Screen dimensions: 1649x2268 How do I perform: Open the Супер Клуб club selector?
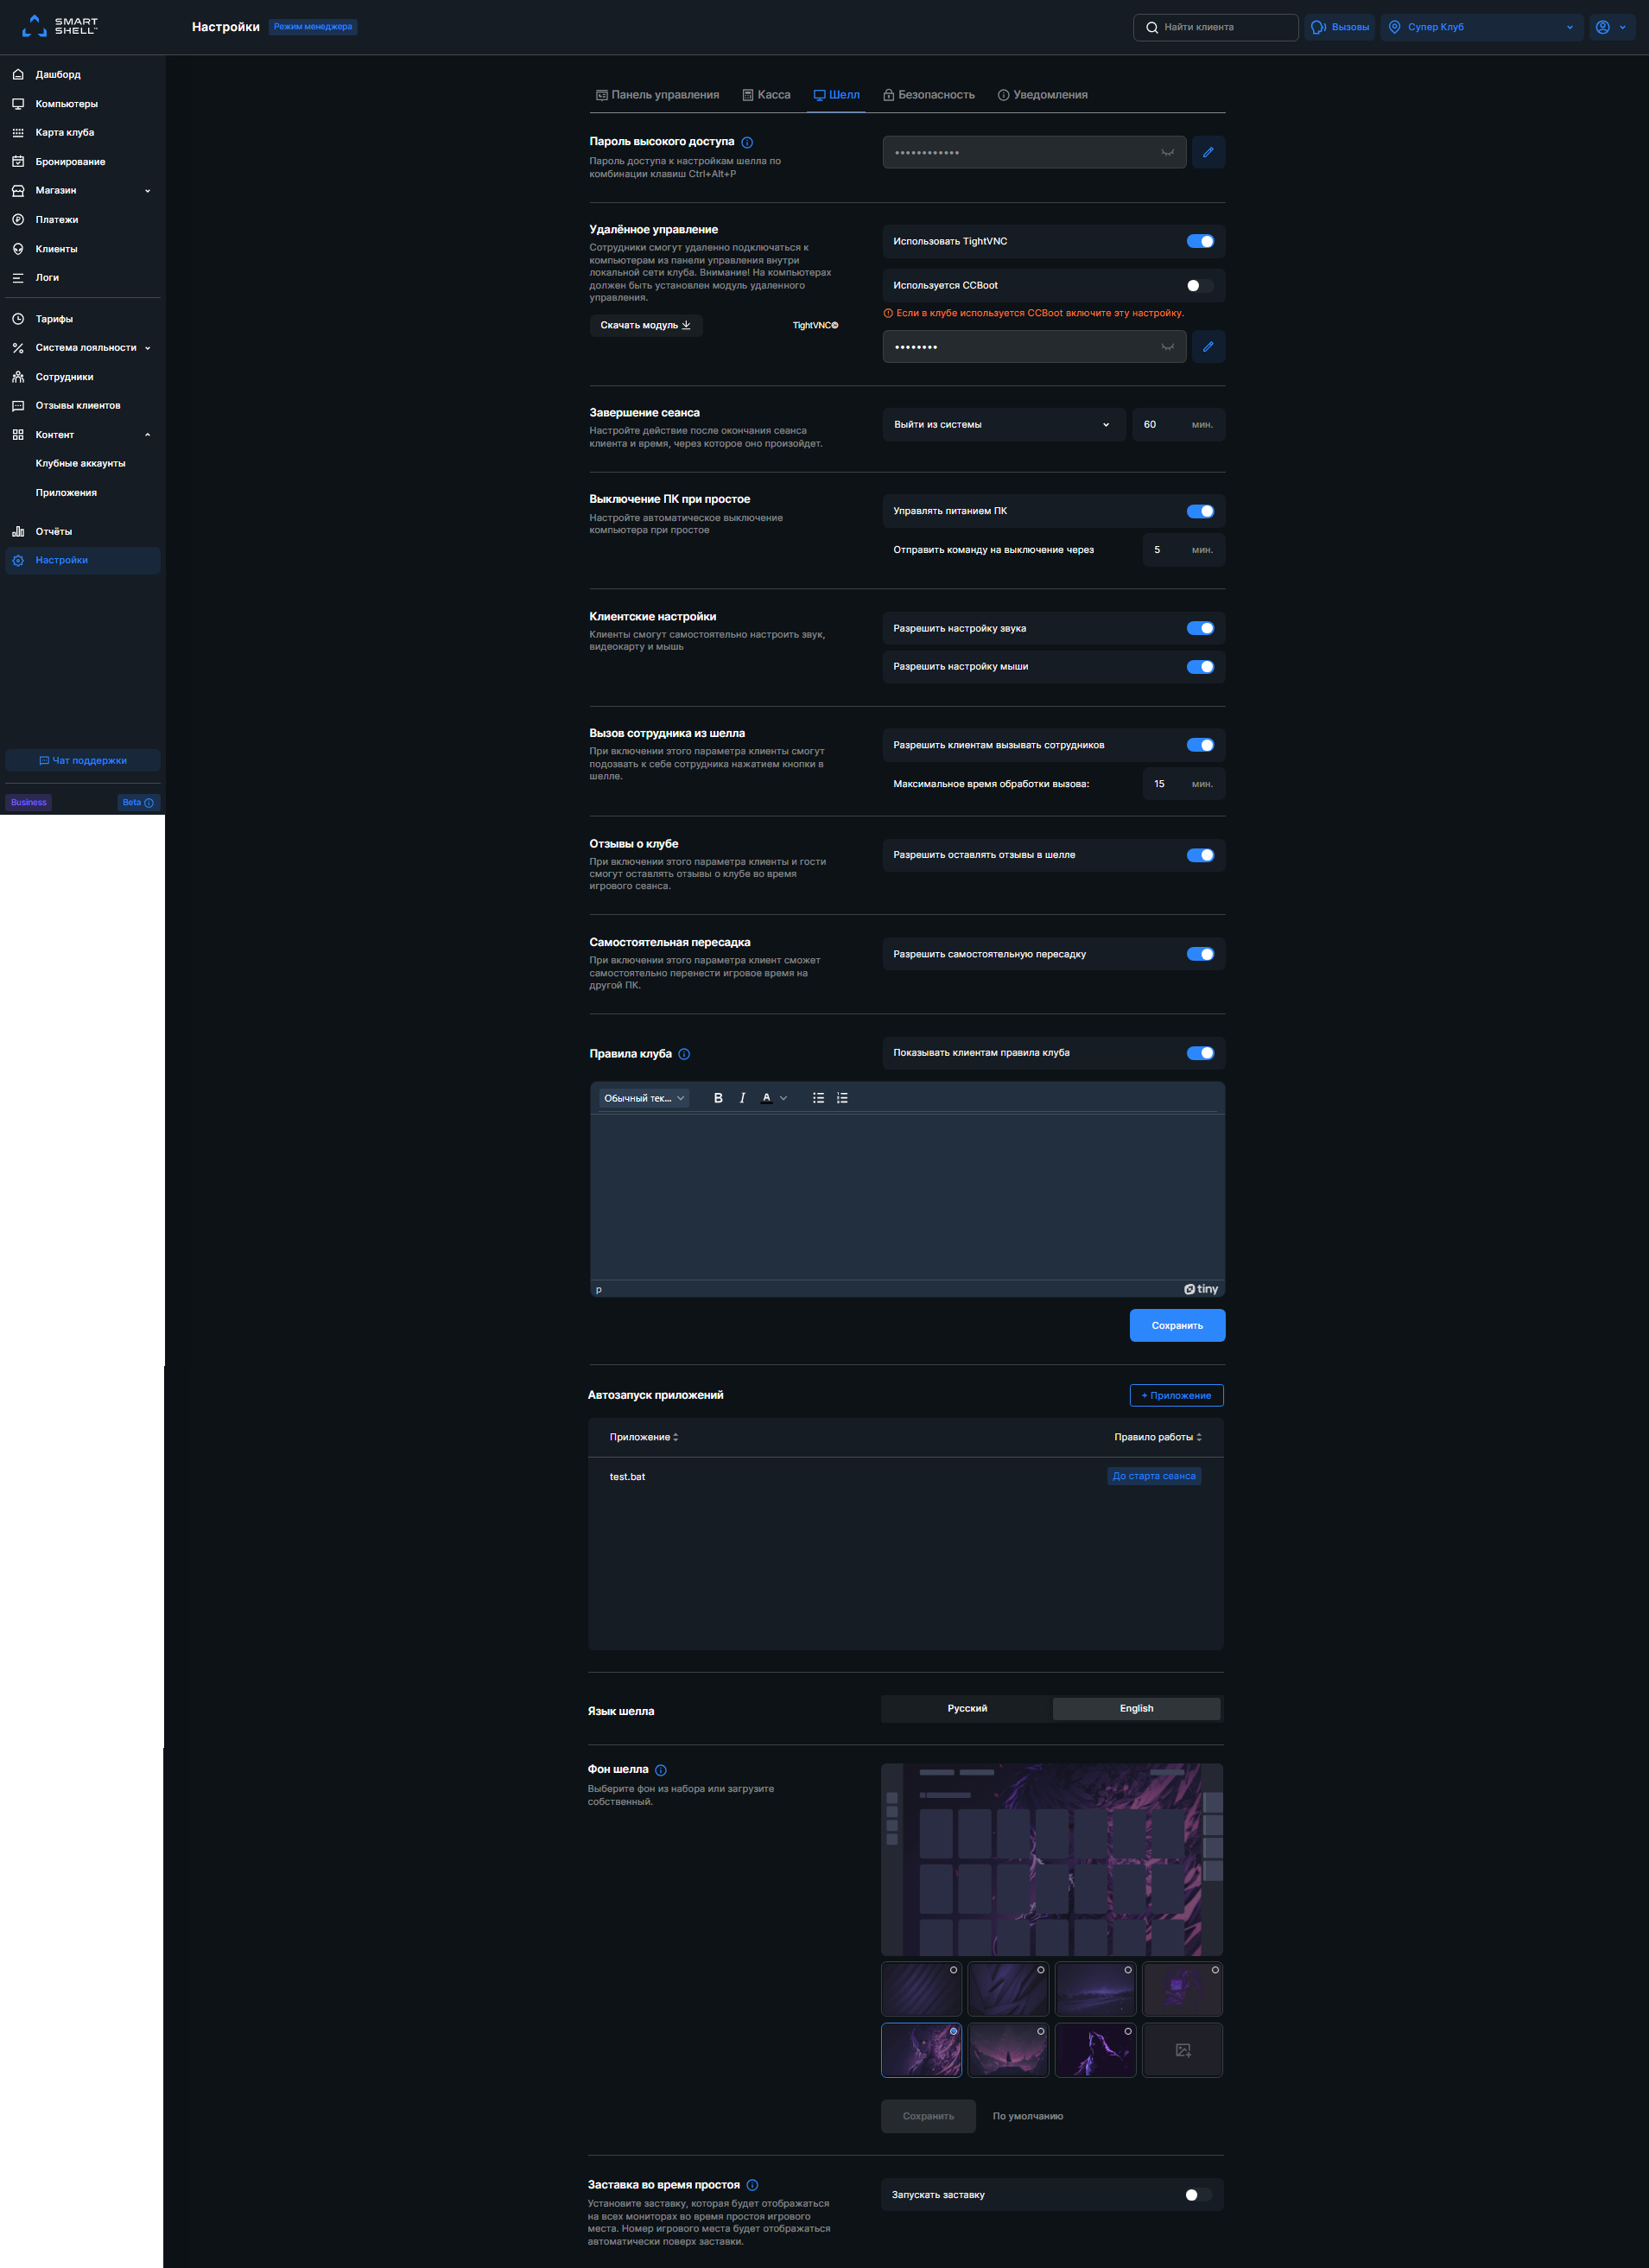[1482, 27]
